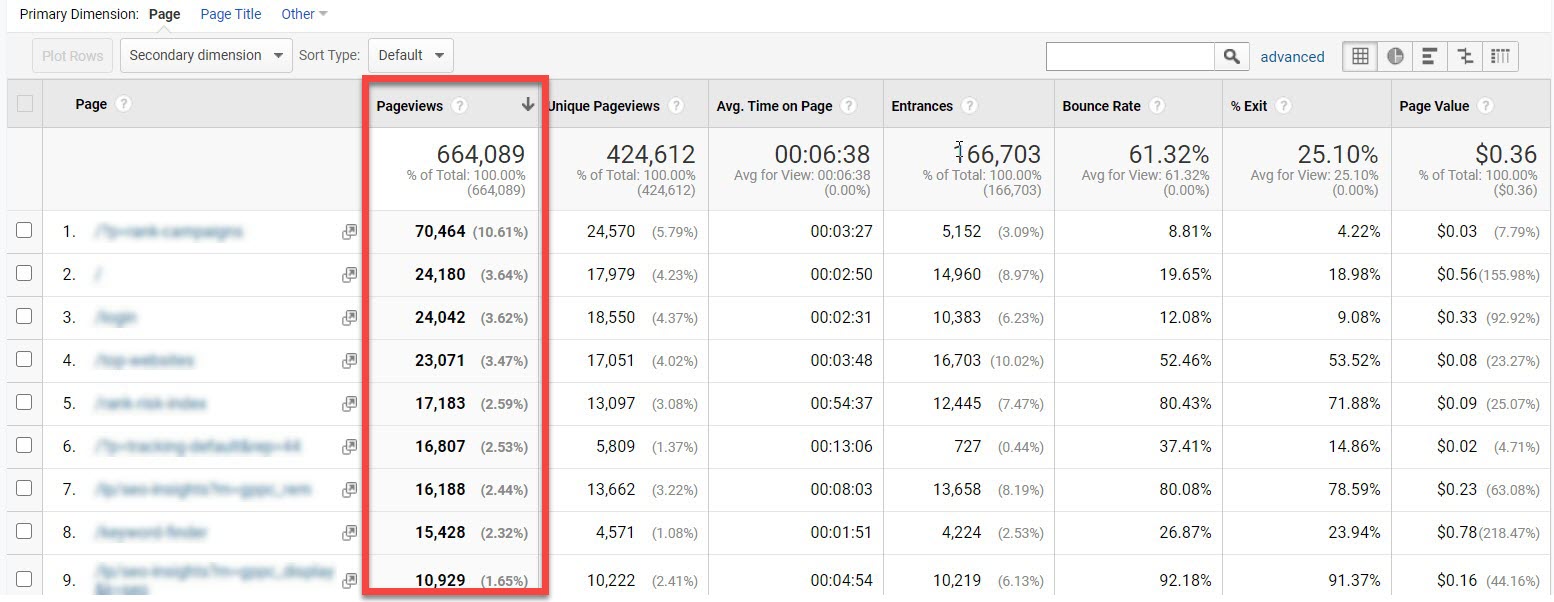Click the help icon beside Bounce Rate
Viewport: 1554px width, 602px height.
pos(1157,106)
